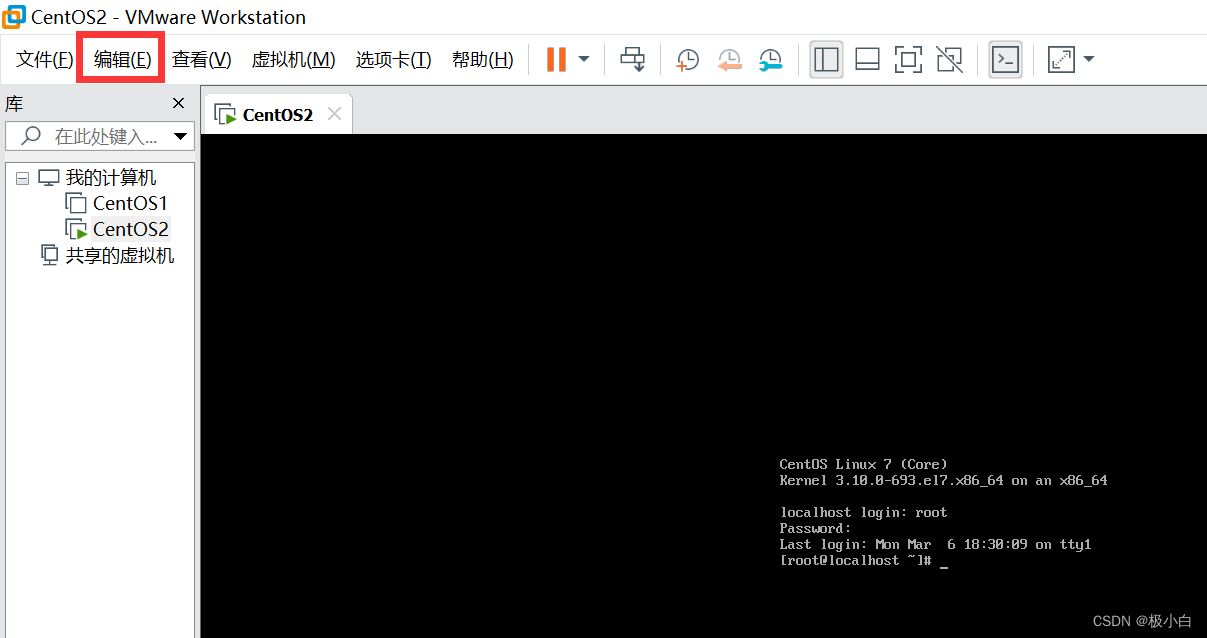Open the stretch display dropdown arrow
This screenshot has width=1207, height=638.
tap(1089, 60)
